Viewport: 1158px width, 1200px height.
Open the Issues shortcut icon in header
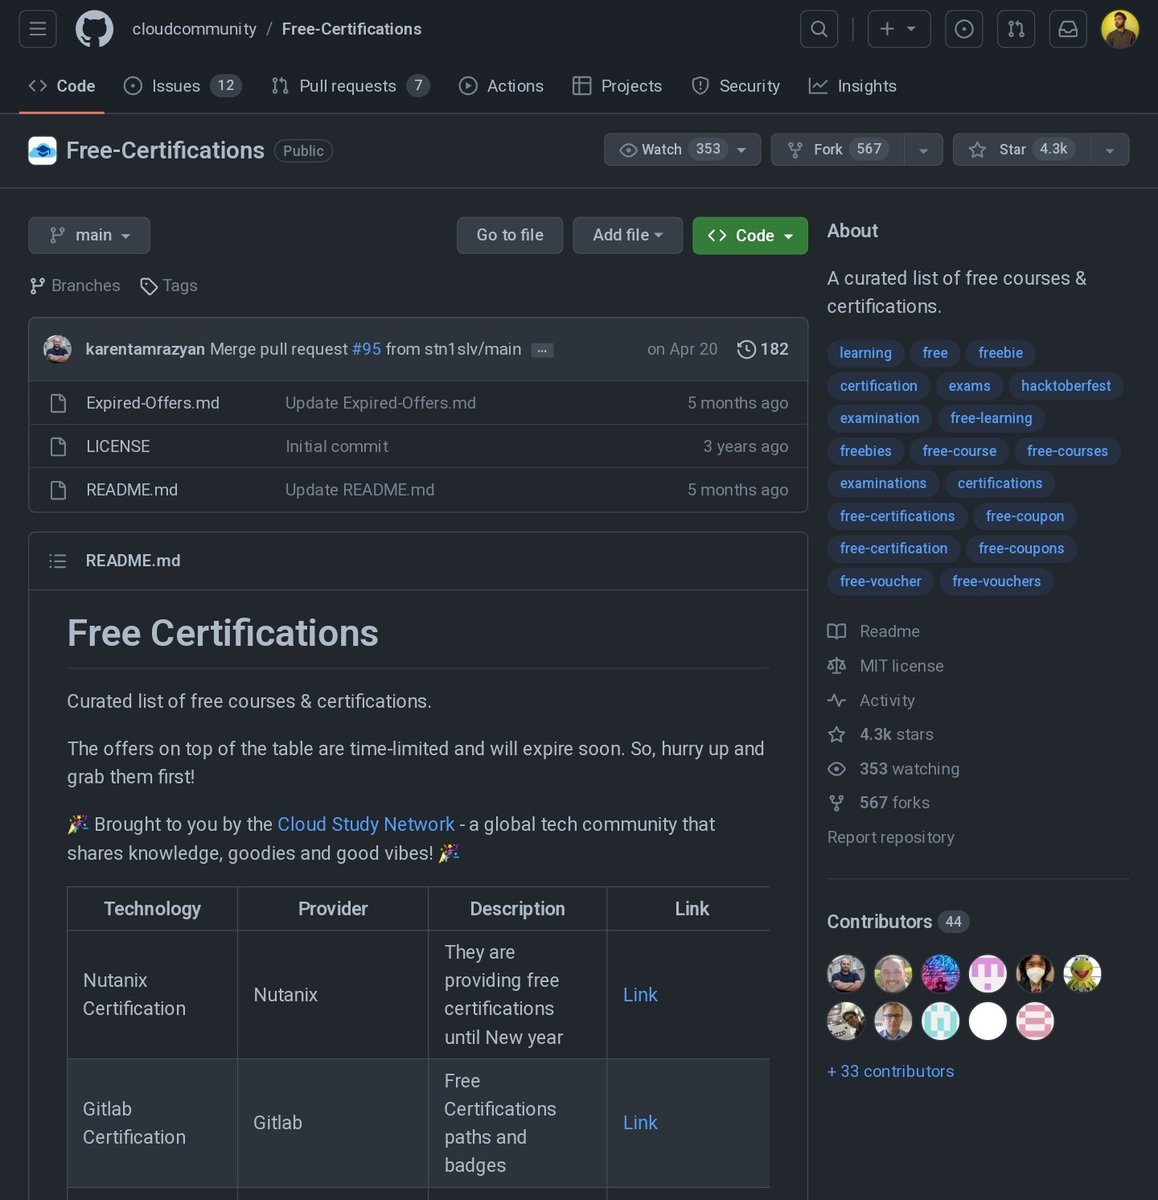(964, 29)
